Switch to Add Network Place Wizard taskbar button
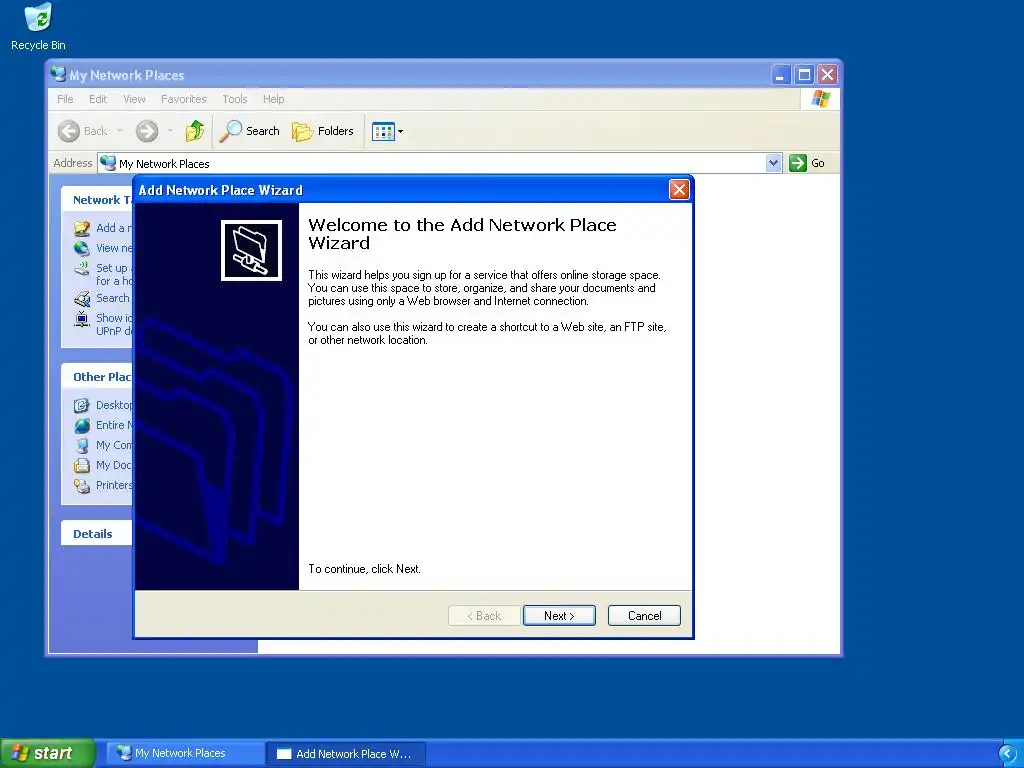This screenshot has width=1024, height=768. click(x=346, y=754)
